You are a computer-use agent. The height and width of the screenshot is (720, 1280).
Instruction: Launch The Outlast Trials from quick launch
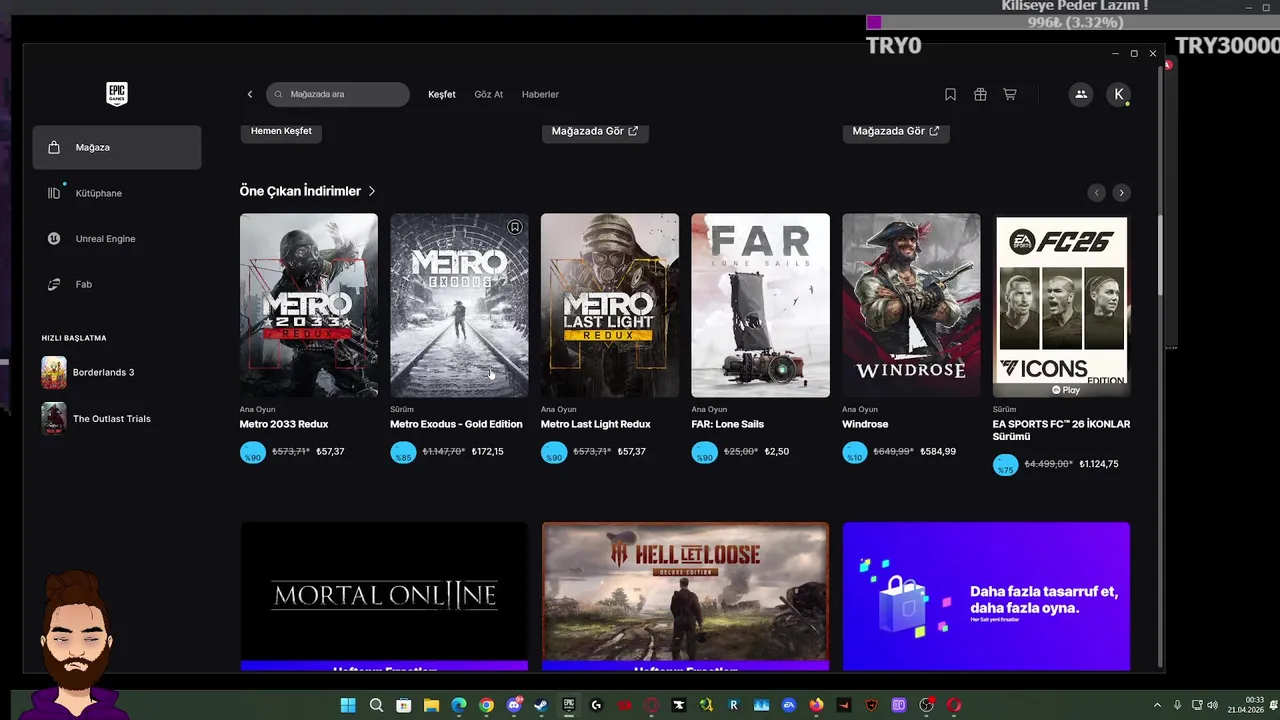click(96, 419)
